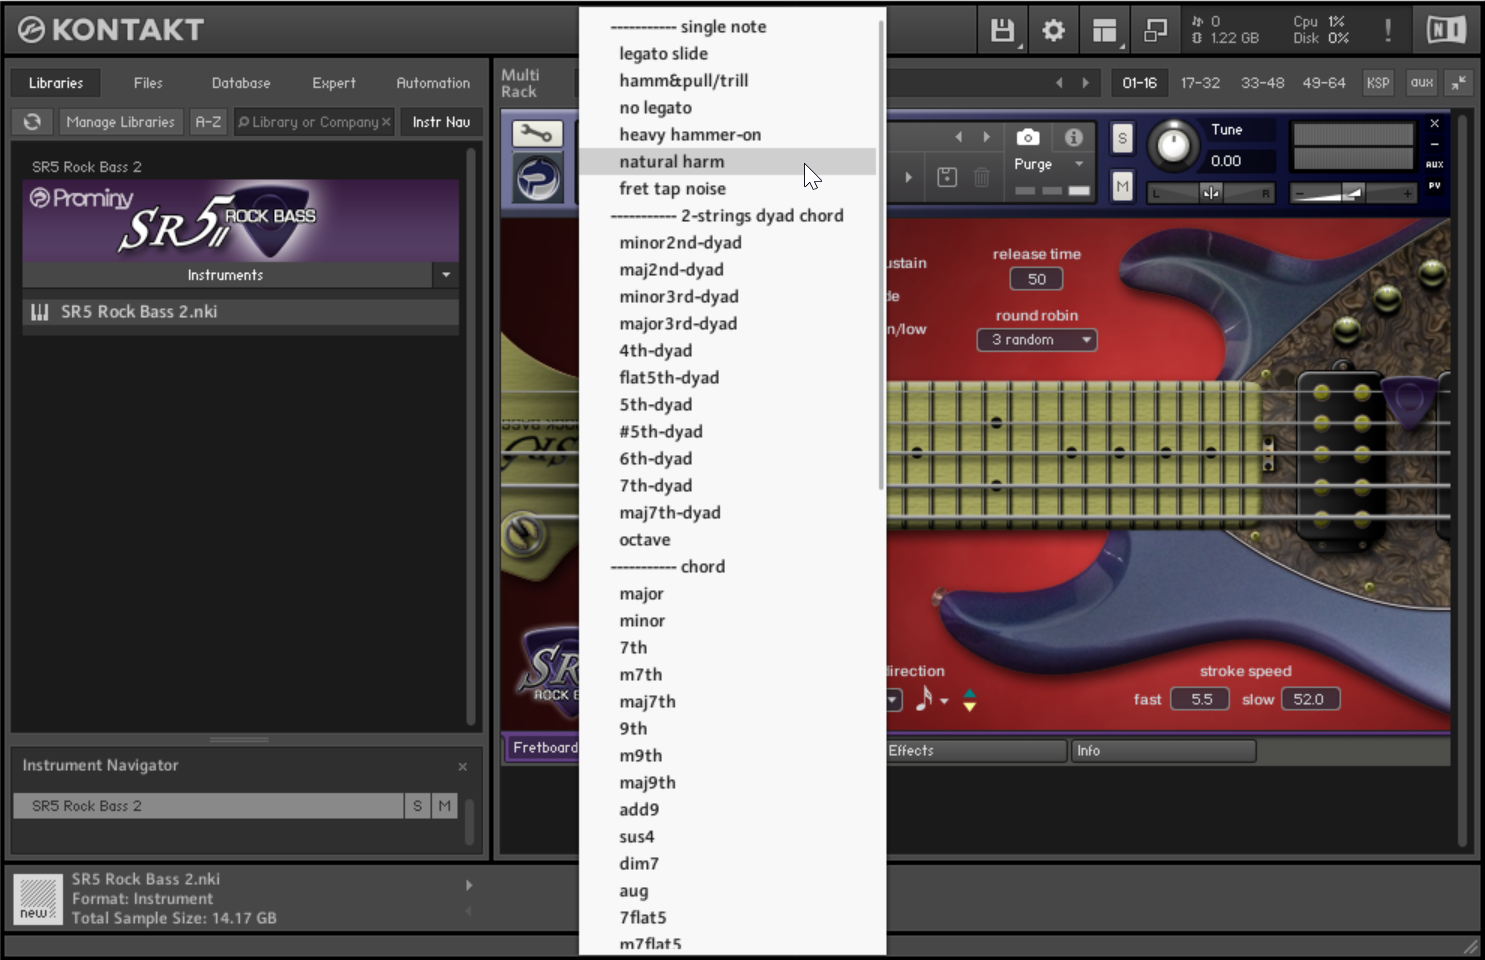Click the play arrow beside snapshot icons
This screenshot has width=1485, height=960.
point(908,177)
